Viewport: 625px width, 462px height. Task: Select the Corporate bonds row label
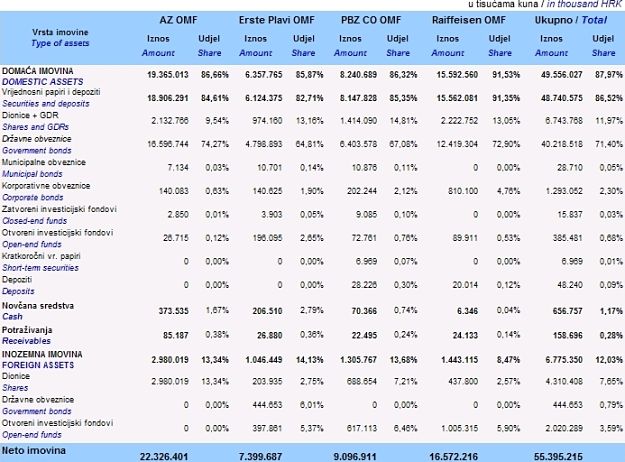point(33,195)
